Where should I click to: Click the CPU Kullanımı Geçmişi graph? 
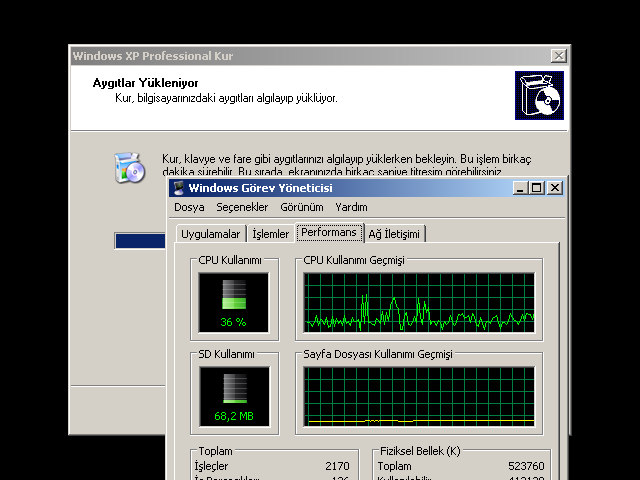[x=419, y=302]
